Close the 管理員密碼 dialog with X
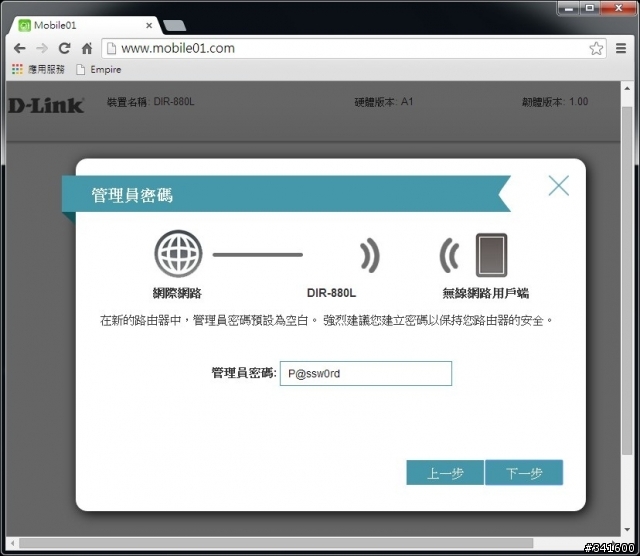 tap(558, 186)
